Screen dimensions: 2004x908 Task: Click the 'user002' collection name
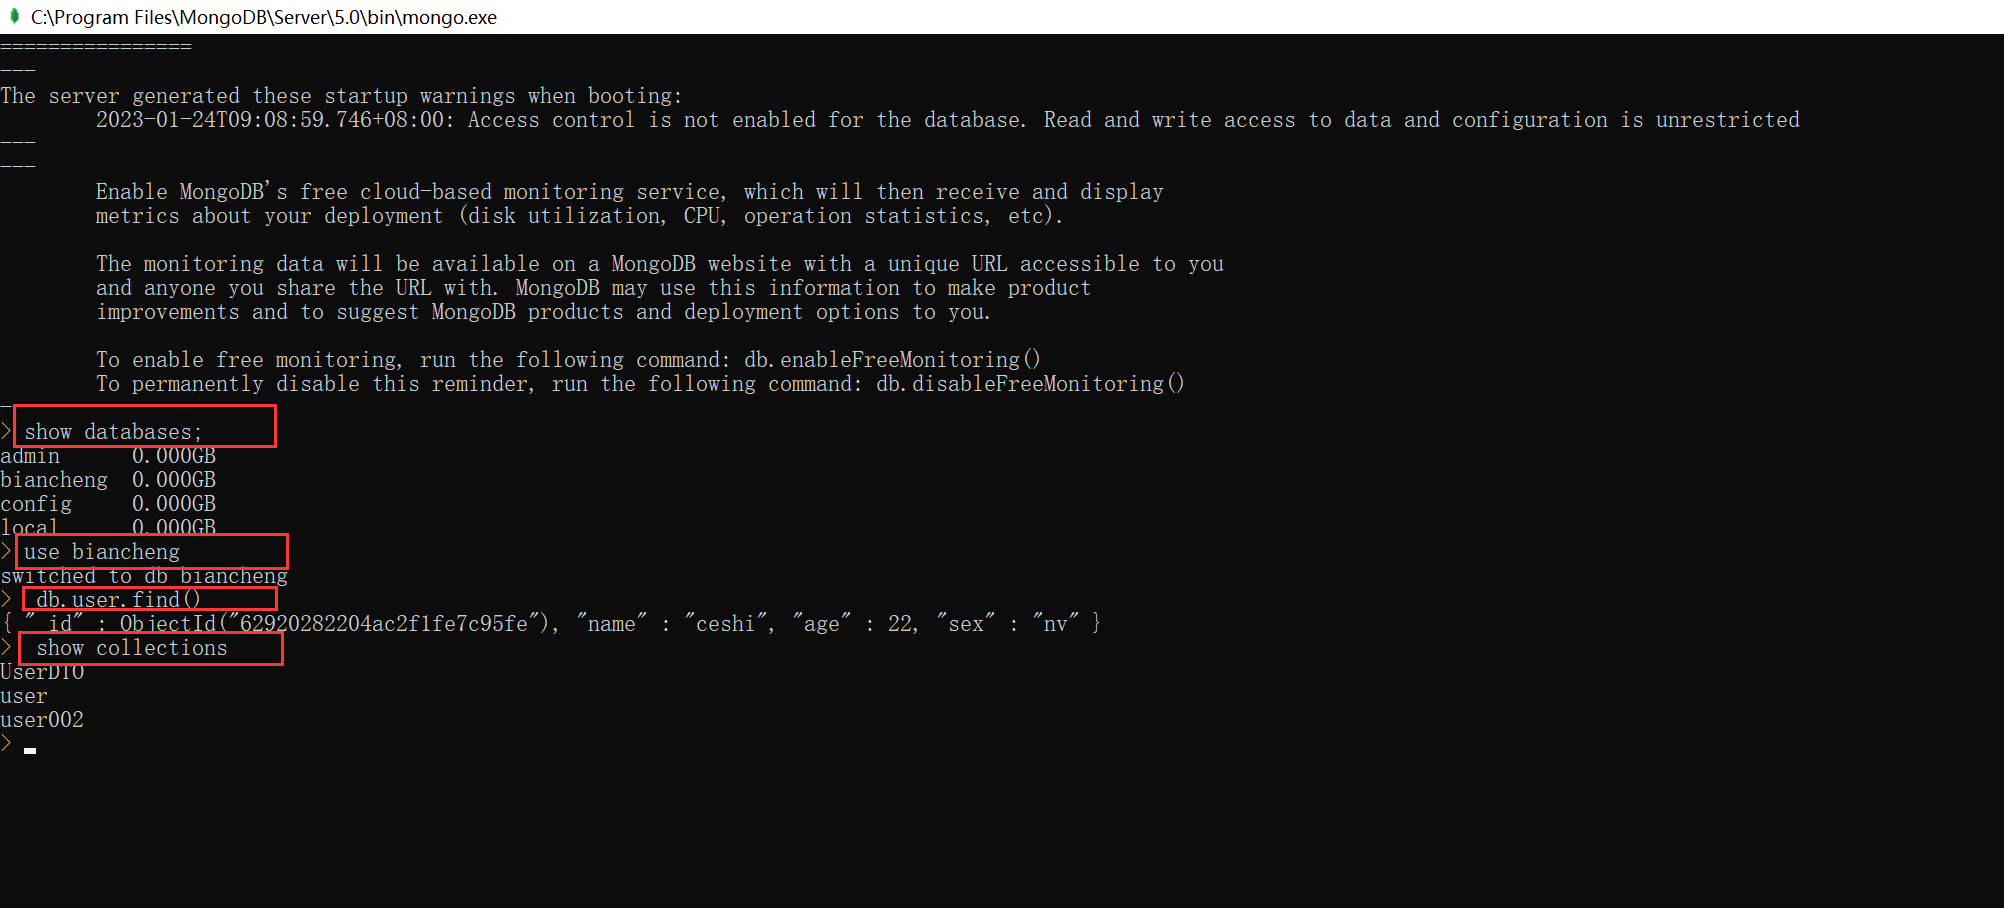pos(42,720)
